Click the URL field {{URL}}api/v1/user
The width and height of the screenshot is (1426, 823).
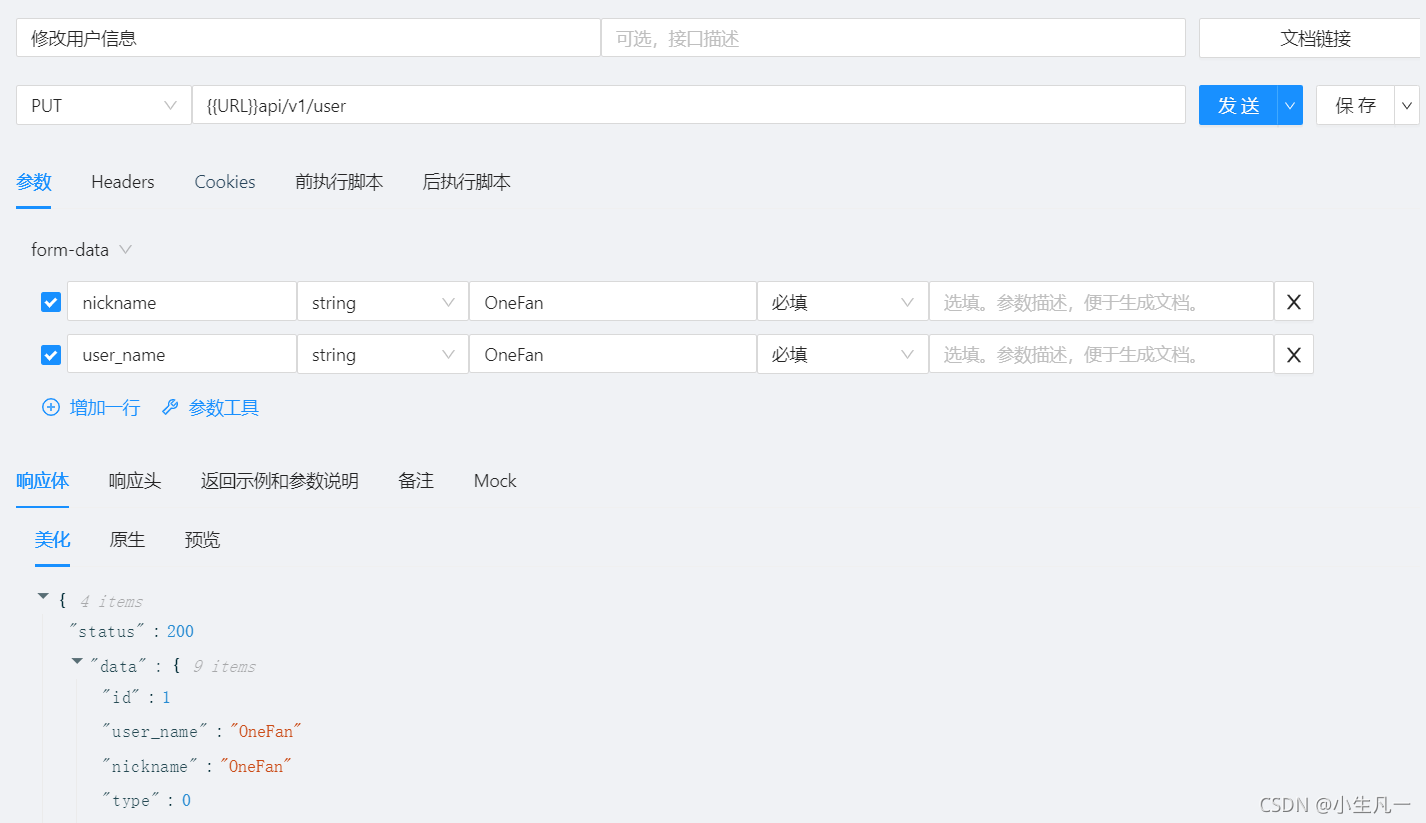tap(688, 105)
